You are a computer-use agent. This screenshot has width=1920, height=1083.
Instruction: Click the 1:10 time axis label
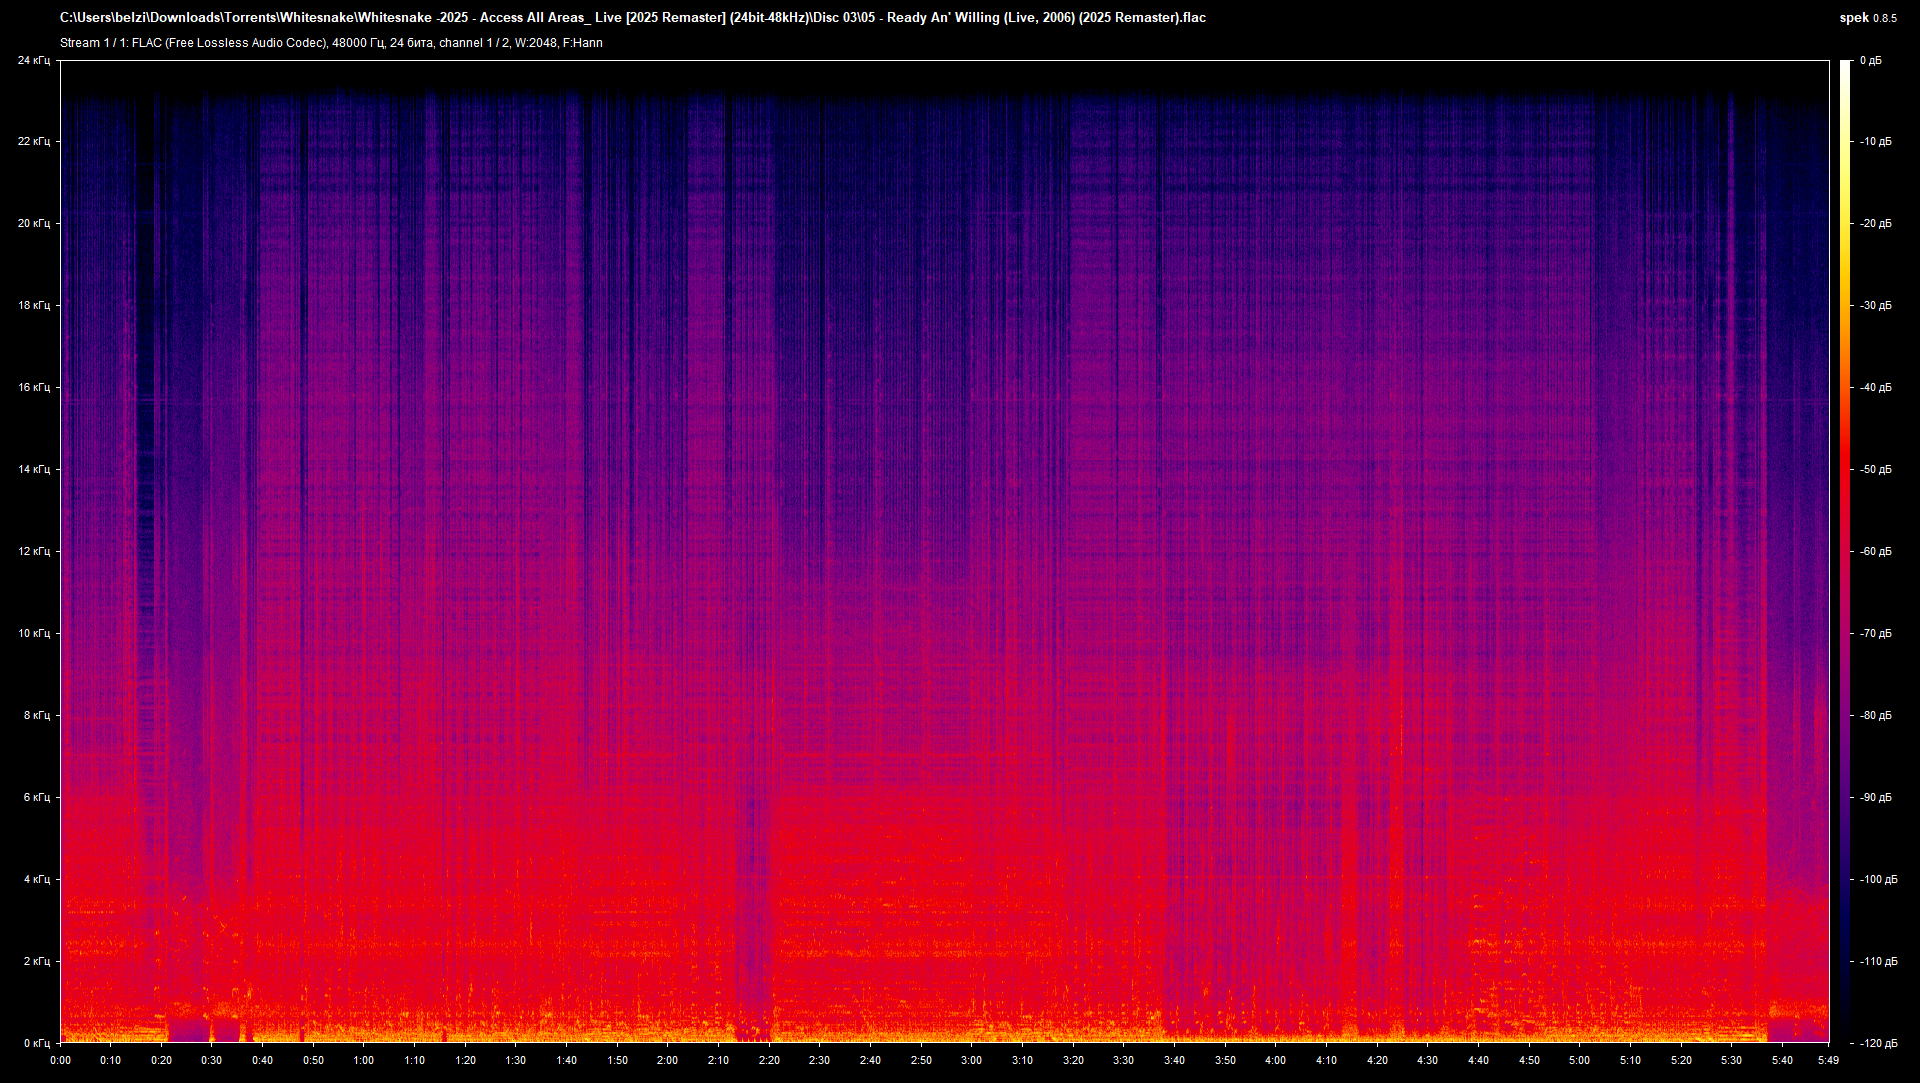414,1060
